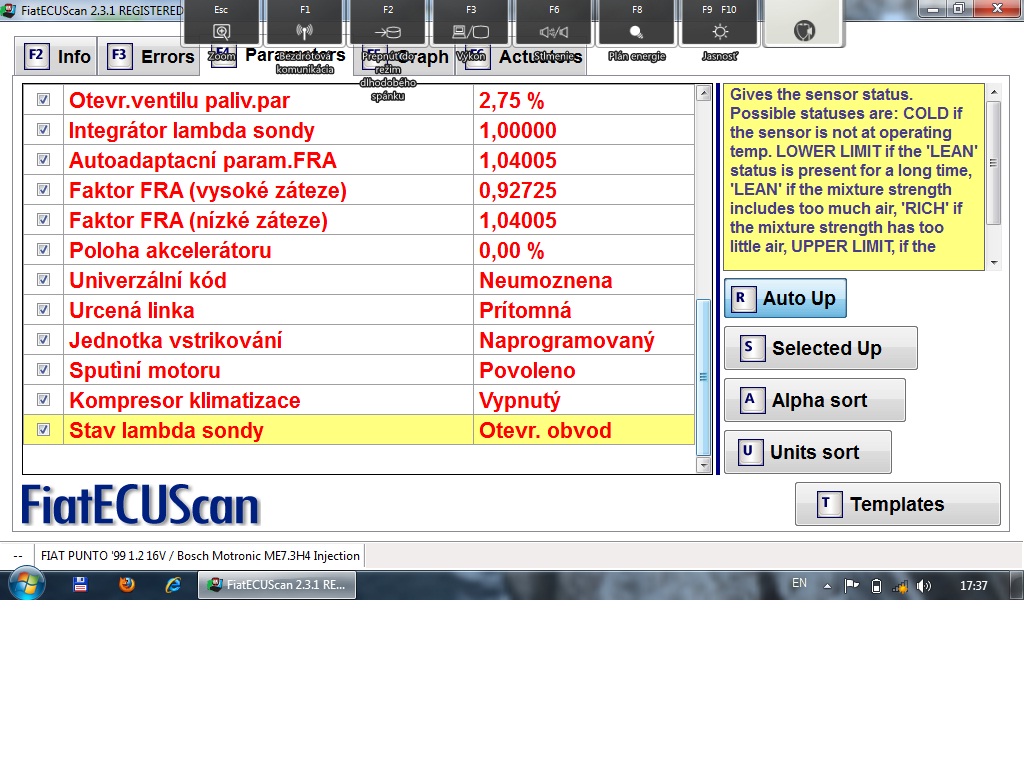Click the mute speaker F6 icon
Viewport: 1024px width, 768px height.
pyautogui.click(x=554, y=31)
